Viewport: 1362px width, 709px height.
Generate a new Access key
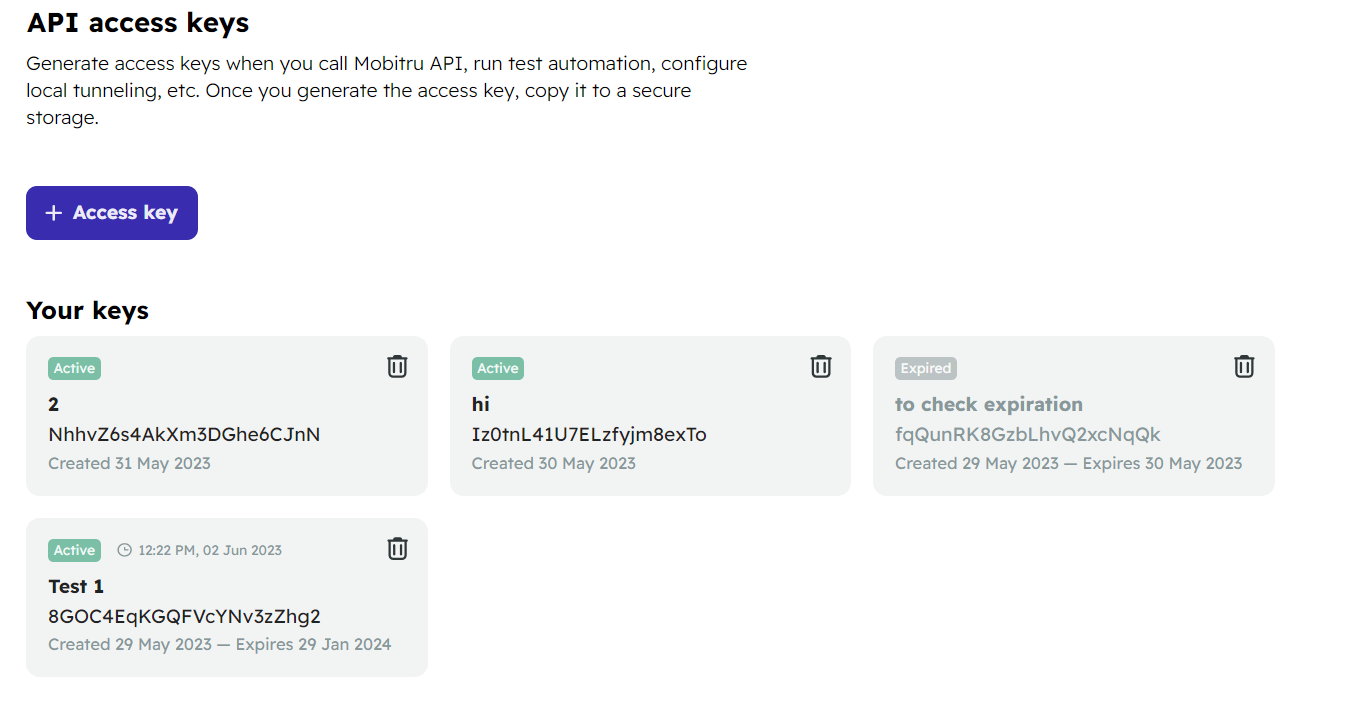click(x=112, y=213)
